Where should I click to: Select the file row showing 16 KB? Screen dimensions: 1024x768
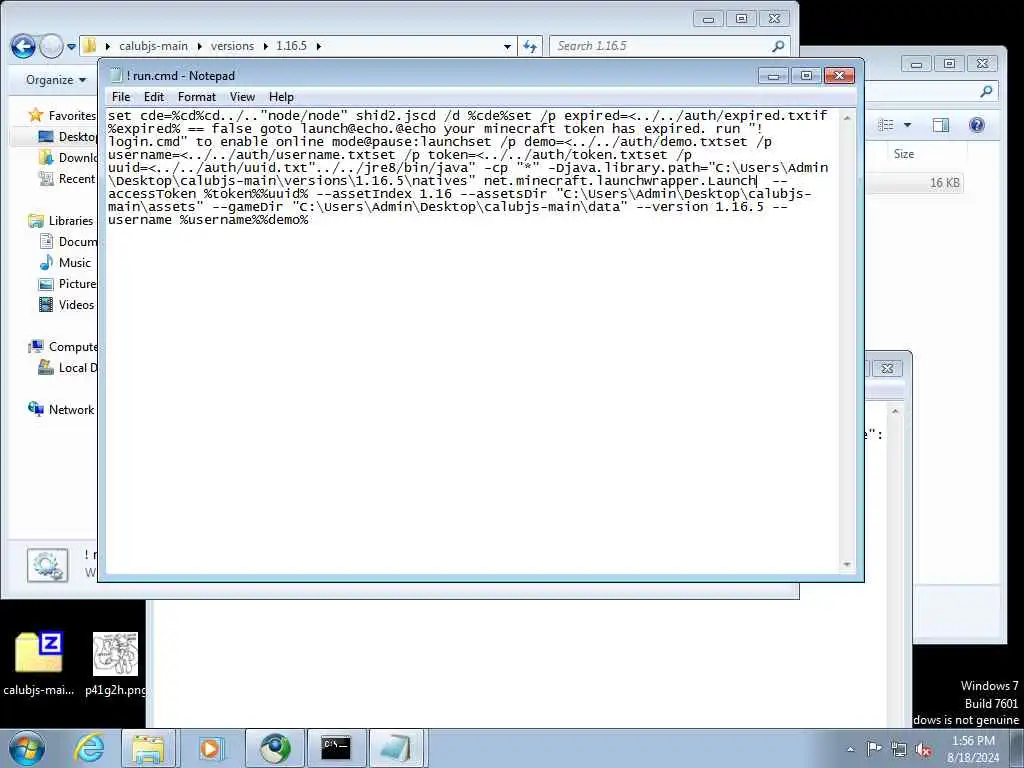point(914,183)
